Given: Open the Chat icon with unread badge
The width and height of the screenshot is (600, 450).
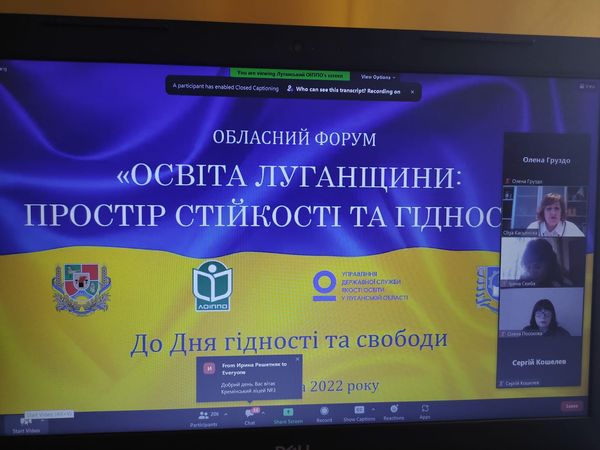Looking at the screenshot, I should tap(251, 412).
